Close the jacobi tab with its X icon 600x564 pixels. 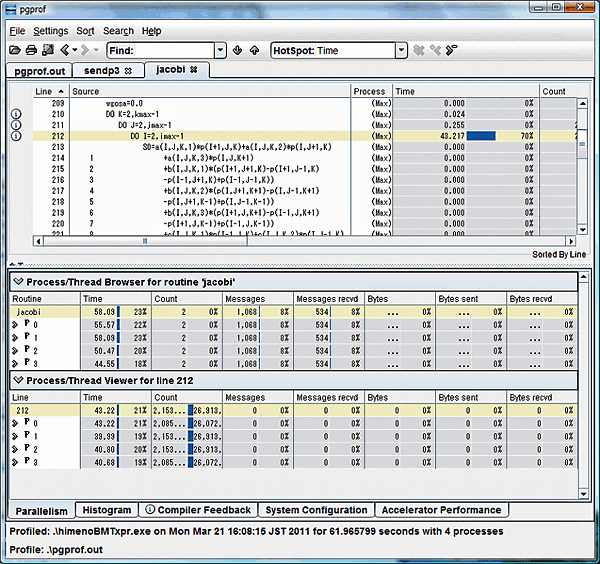point(192,70)
